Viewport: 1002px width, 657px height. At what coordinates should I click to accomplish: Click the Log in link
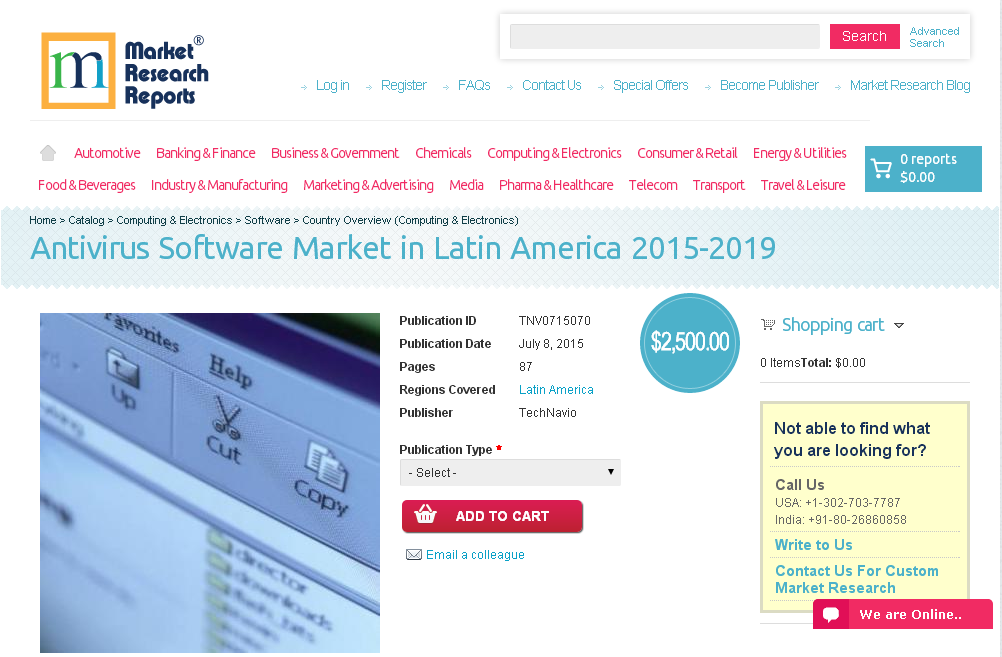click(x=332, y=85)
